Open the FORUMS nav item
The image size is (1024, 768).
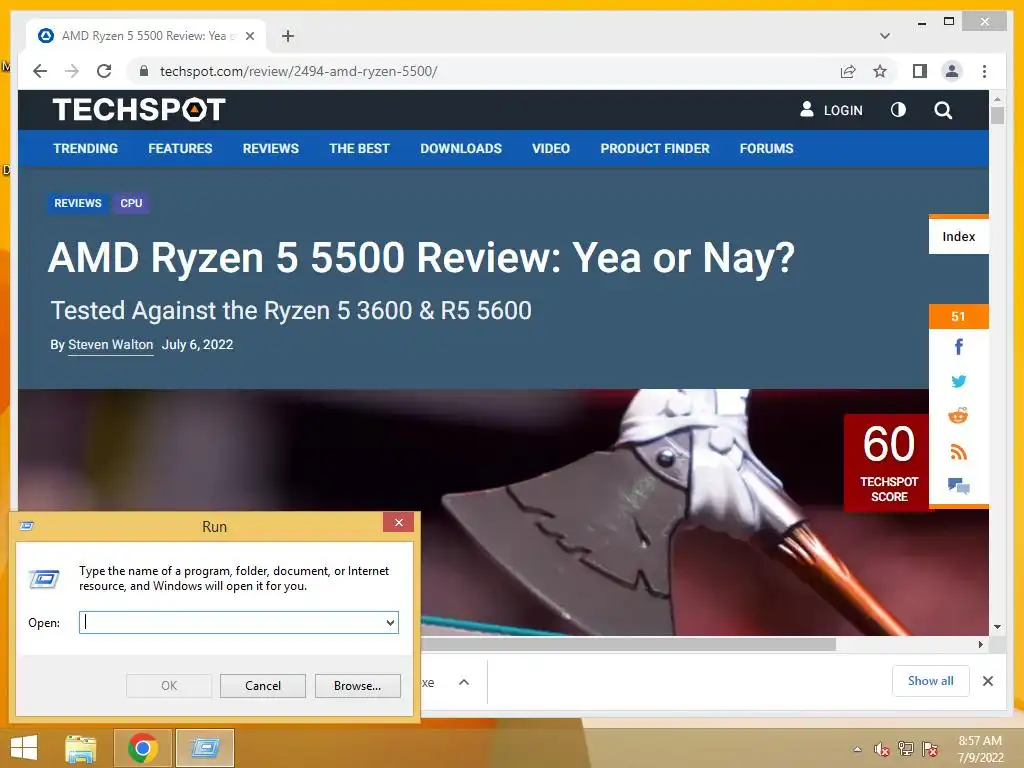coord(767,148)
